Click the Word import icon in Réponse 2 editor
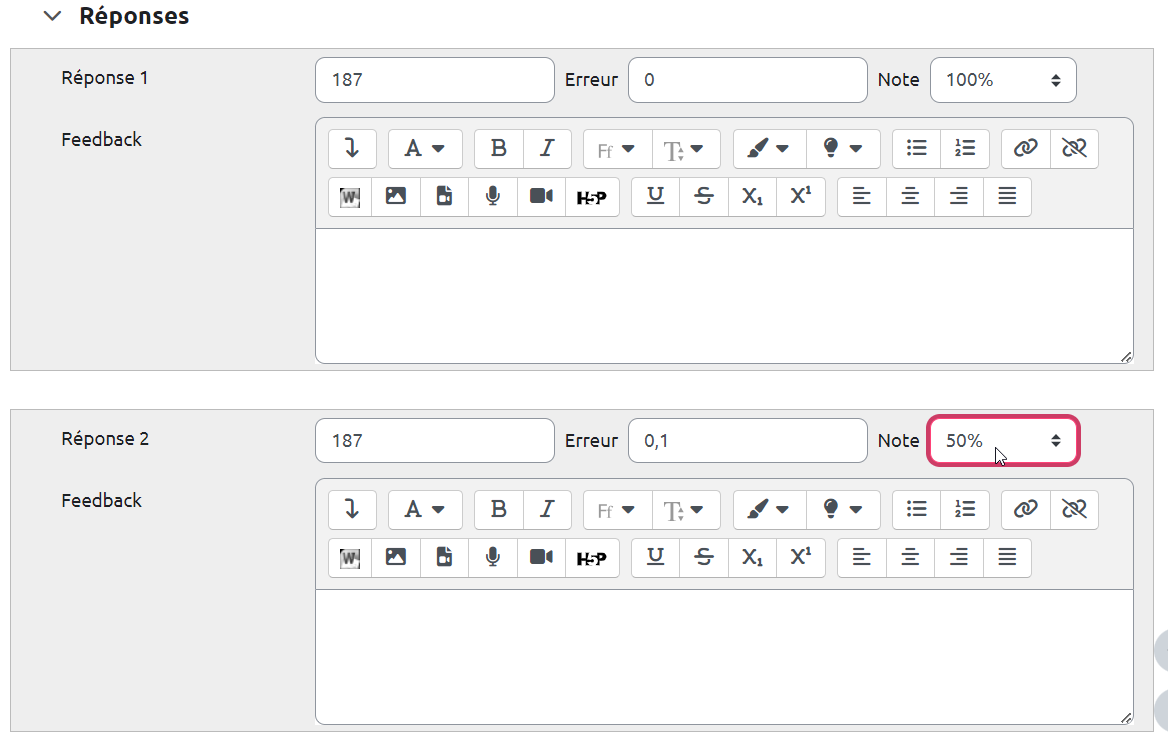The image size is (1168, 743). point(350,558)
